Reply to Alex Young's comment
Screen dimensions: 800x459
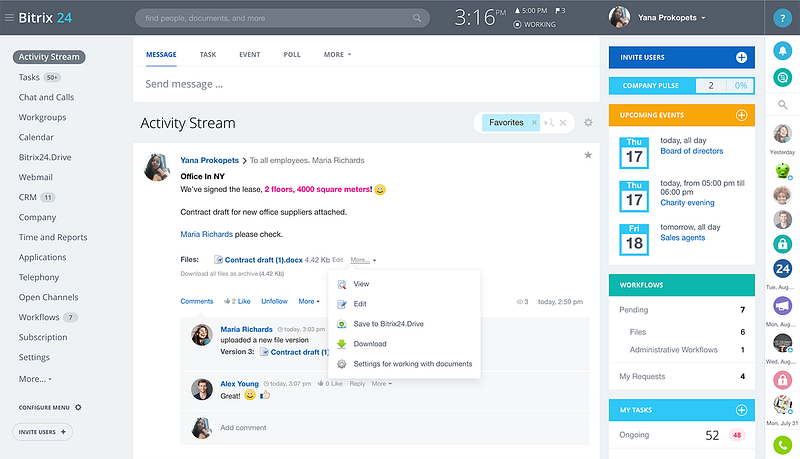point(357,384)
